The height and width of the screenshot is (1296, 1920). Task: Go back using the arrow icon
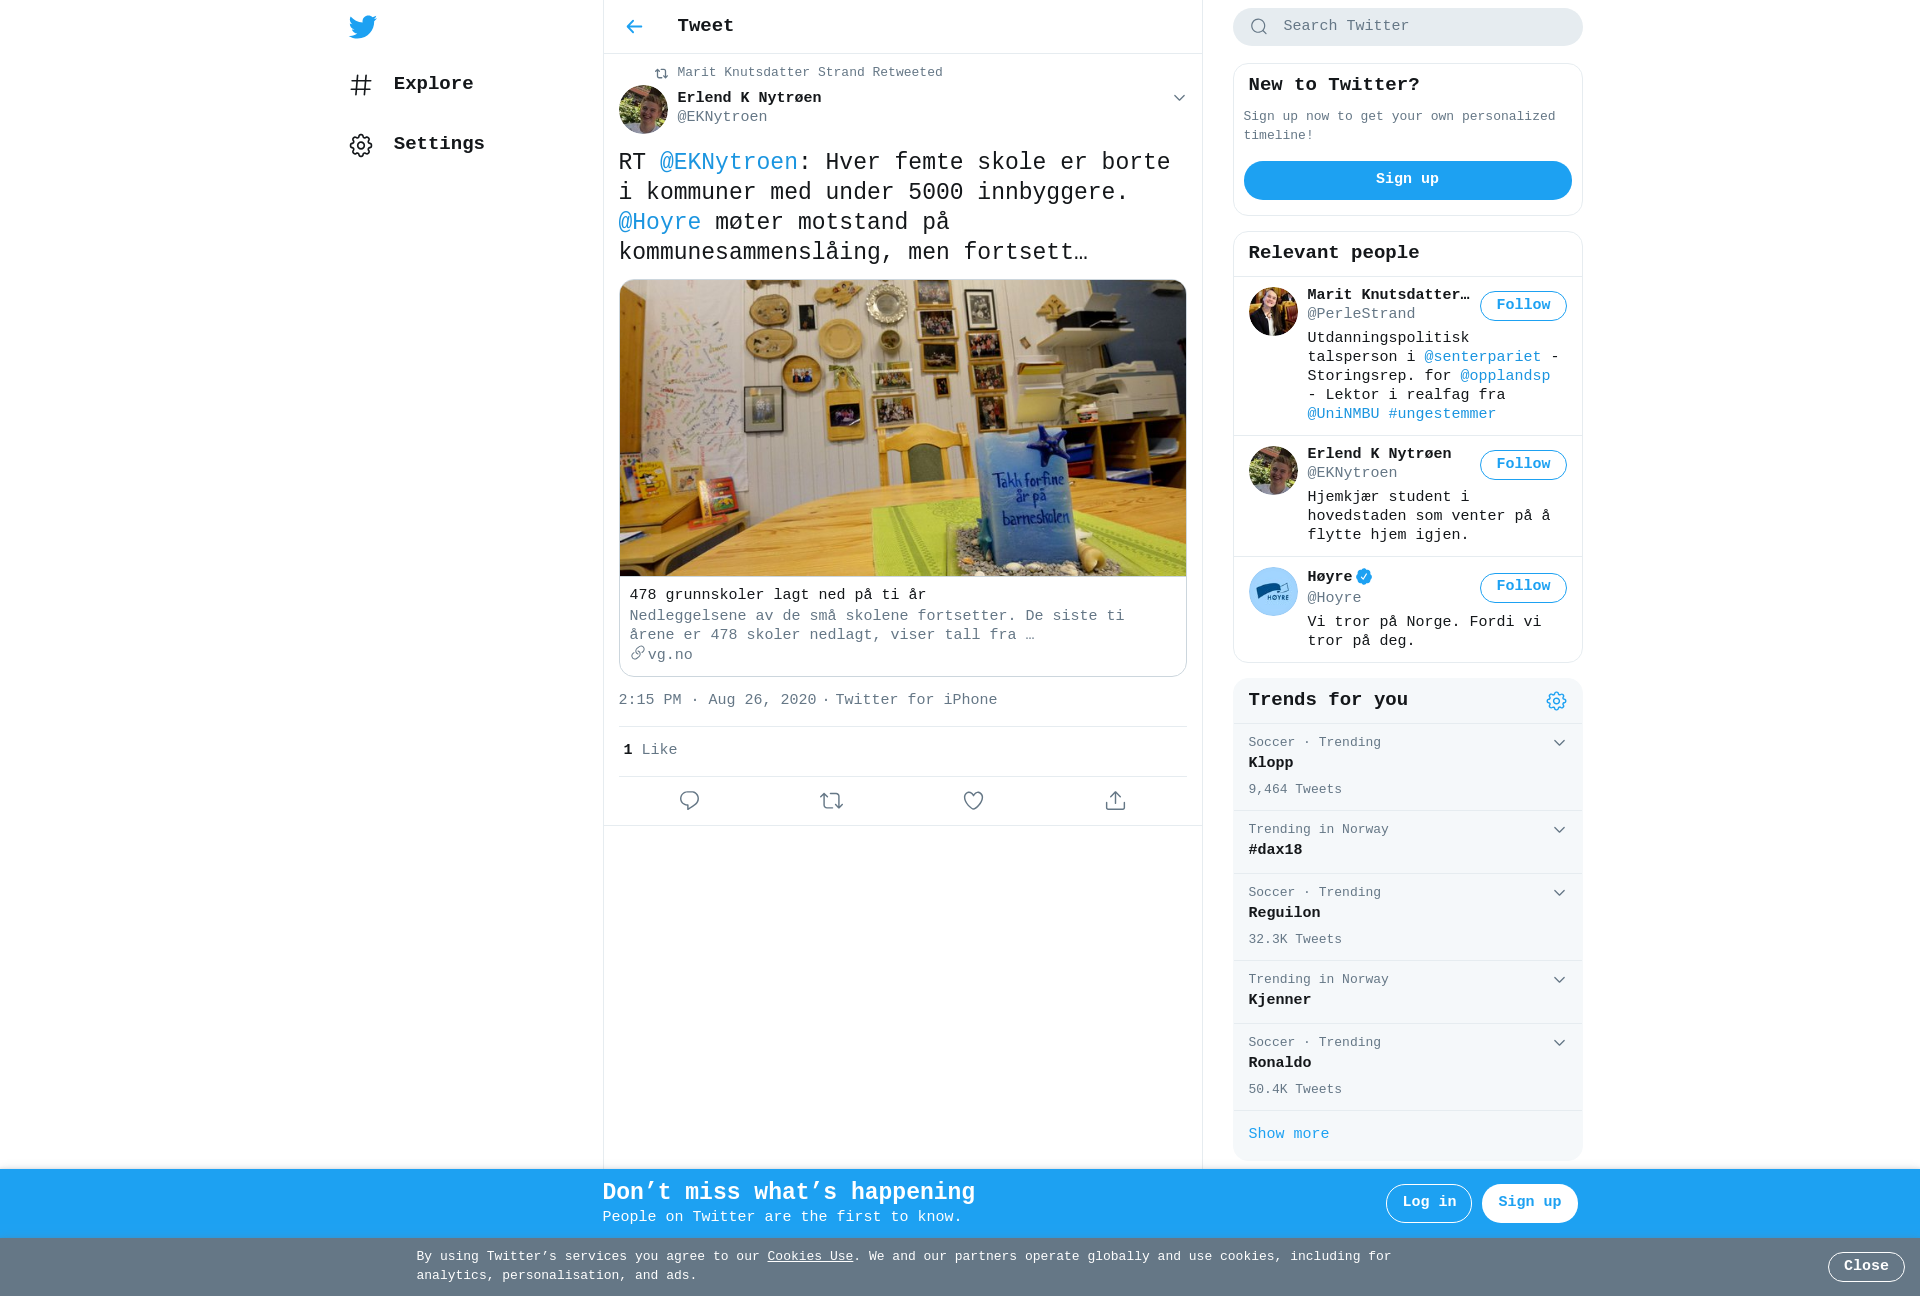tap(634, 27)
